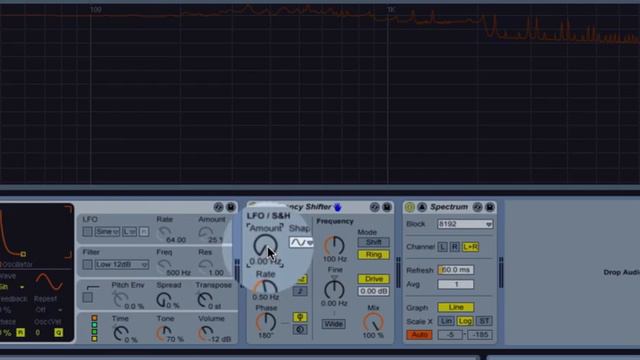Click the small R retrigger button in LFO row

(x=144, y=232)
